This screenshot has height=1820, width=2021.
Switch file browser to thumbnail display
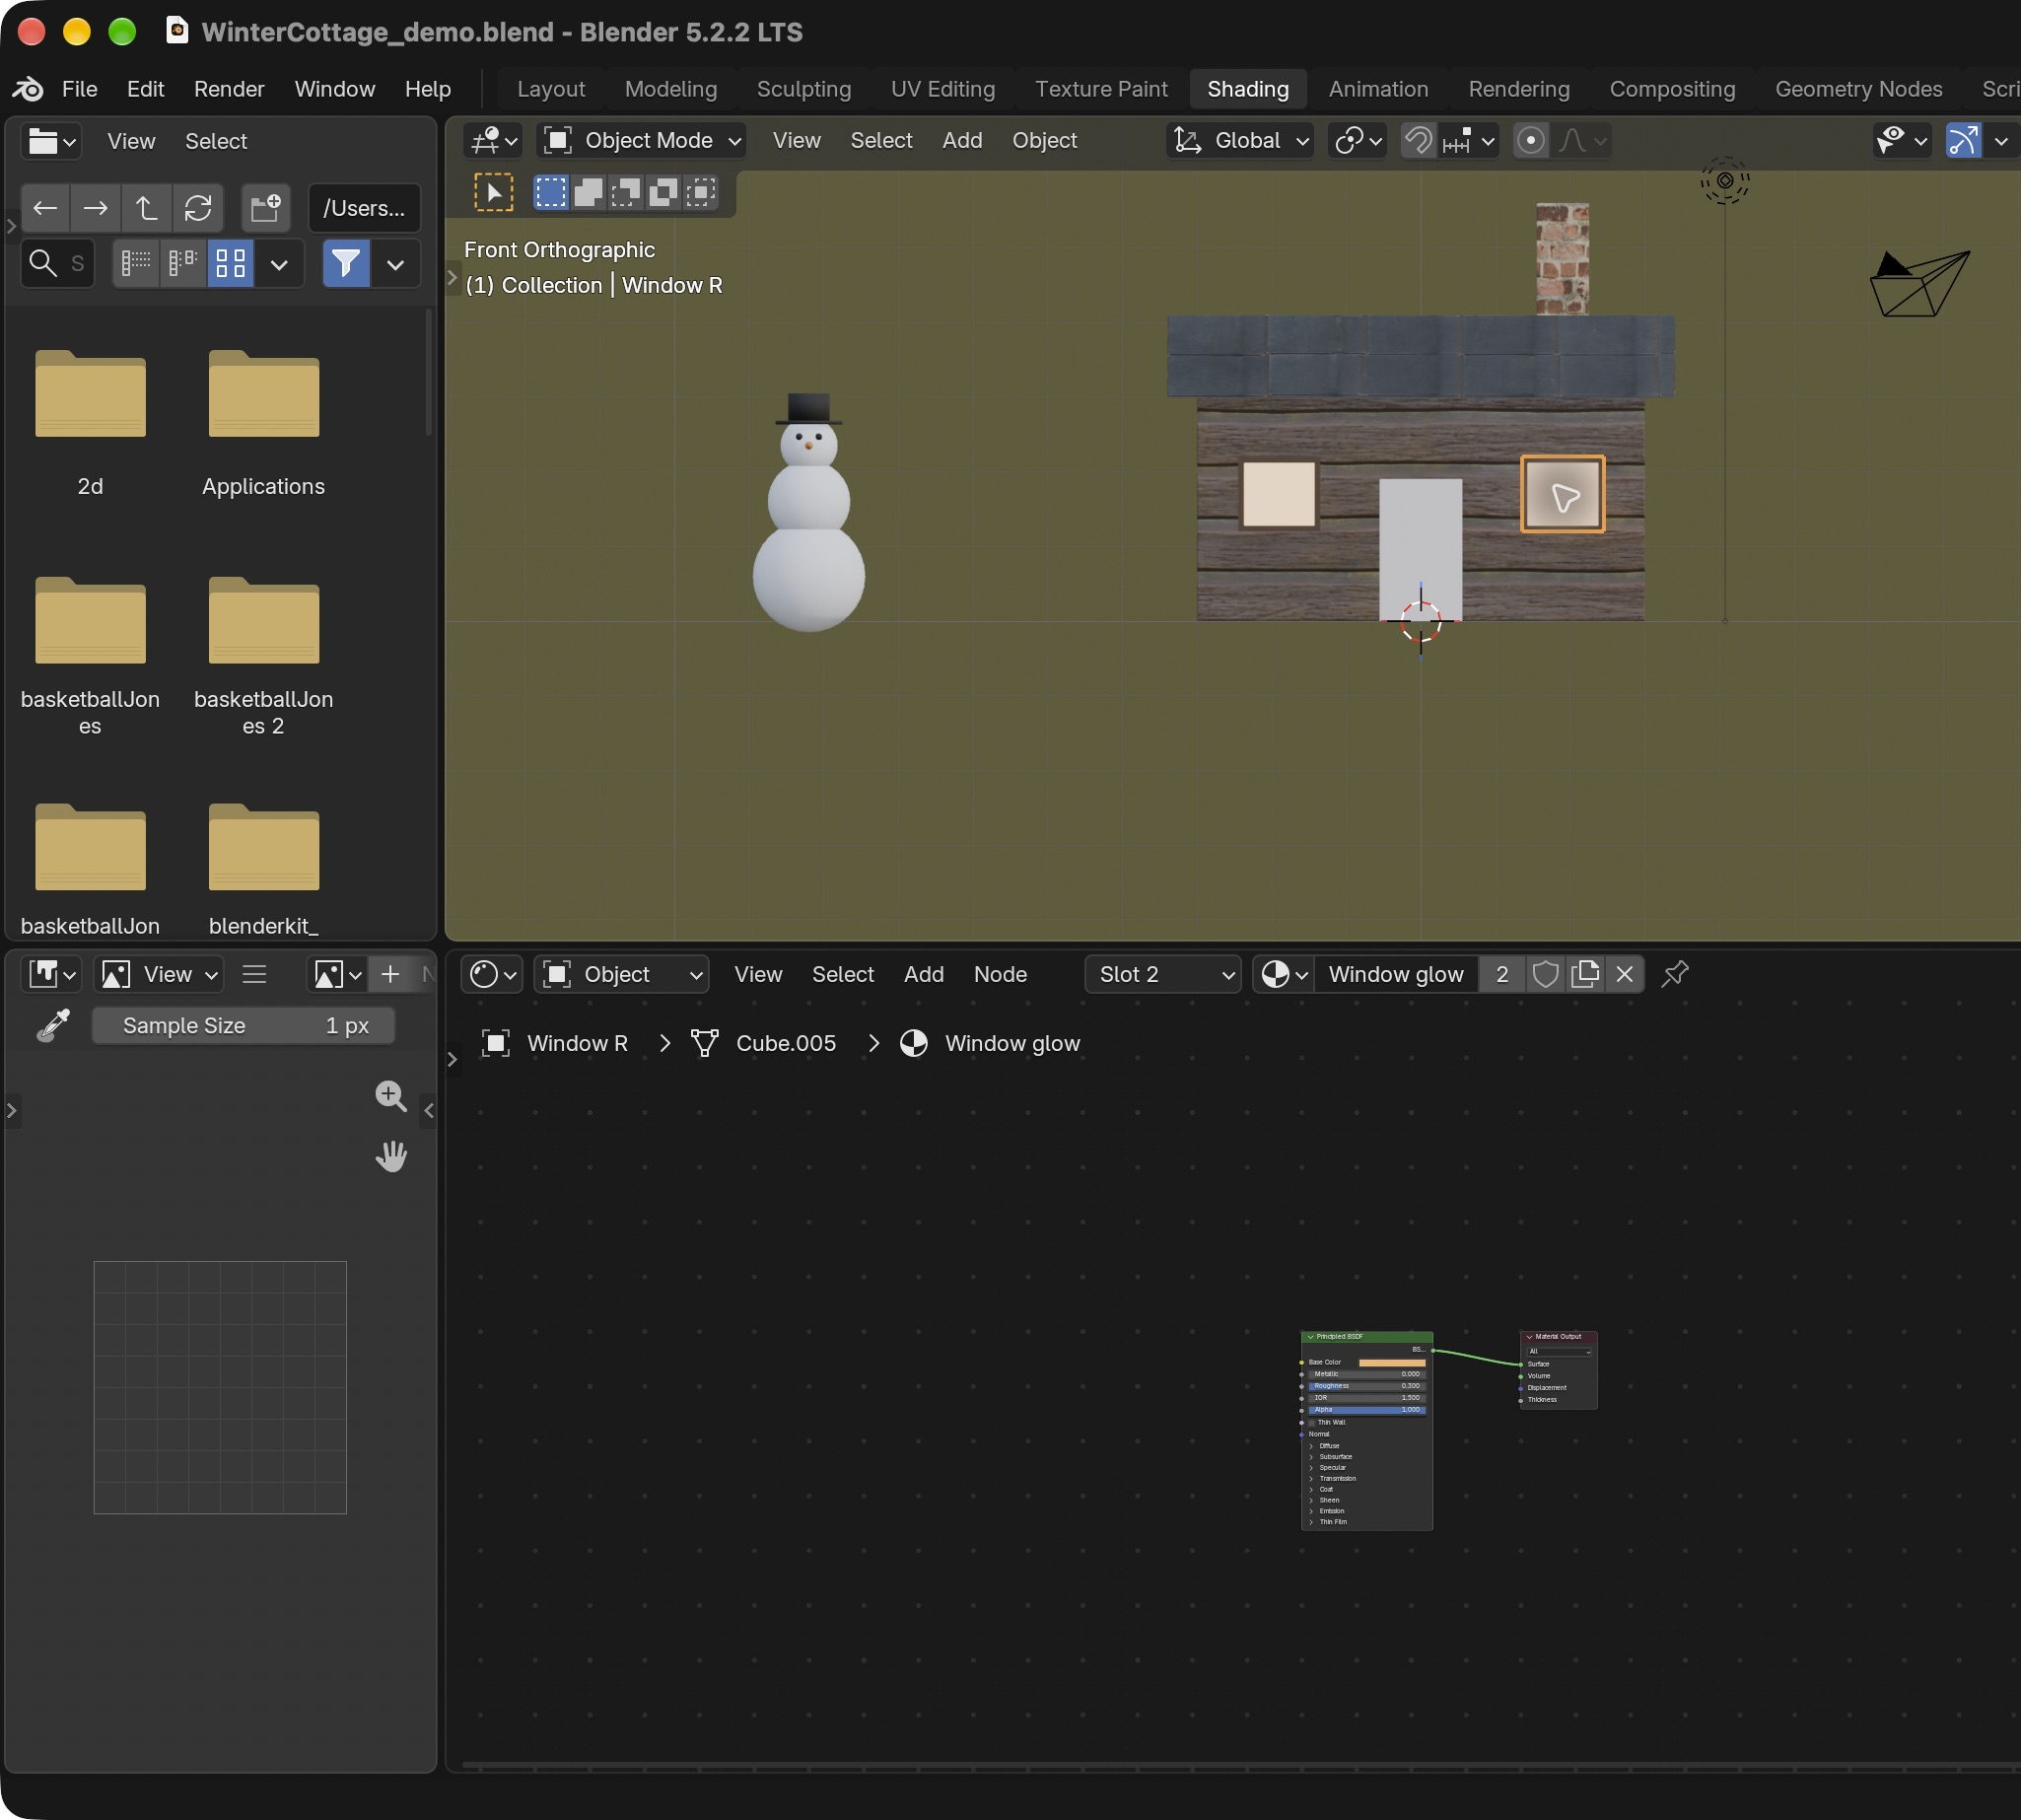[x=231, y=264]
